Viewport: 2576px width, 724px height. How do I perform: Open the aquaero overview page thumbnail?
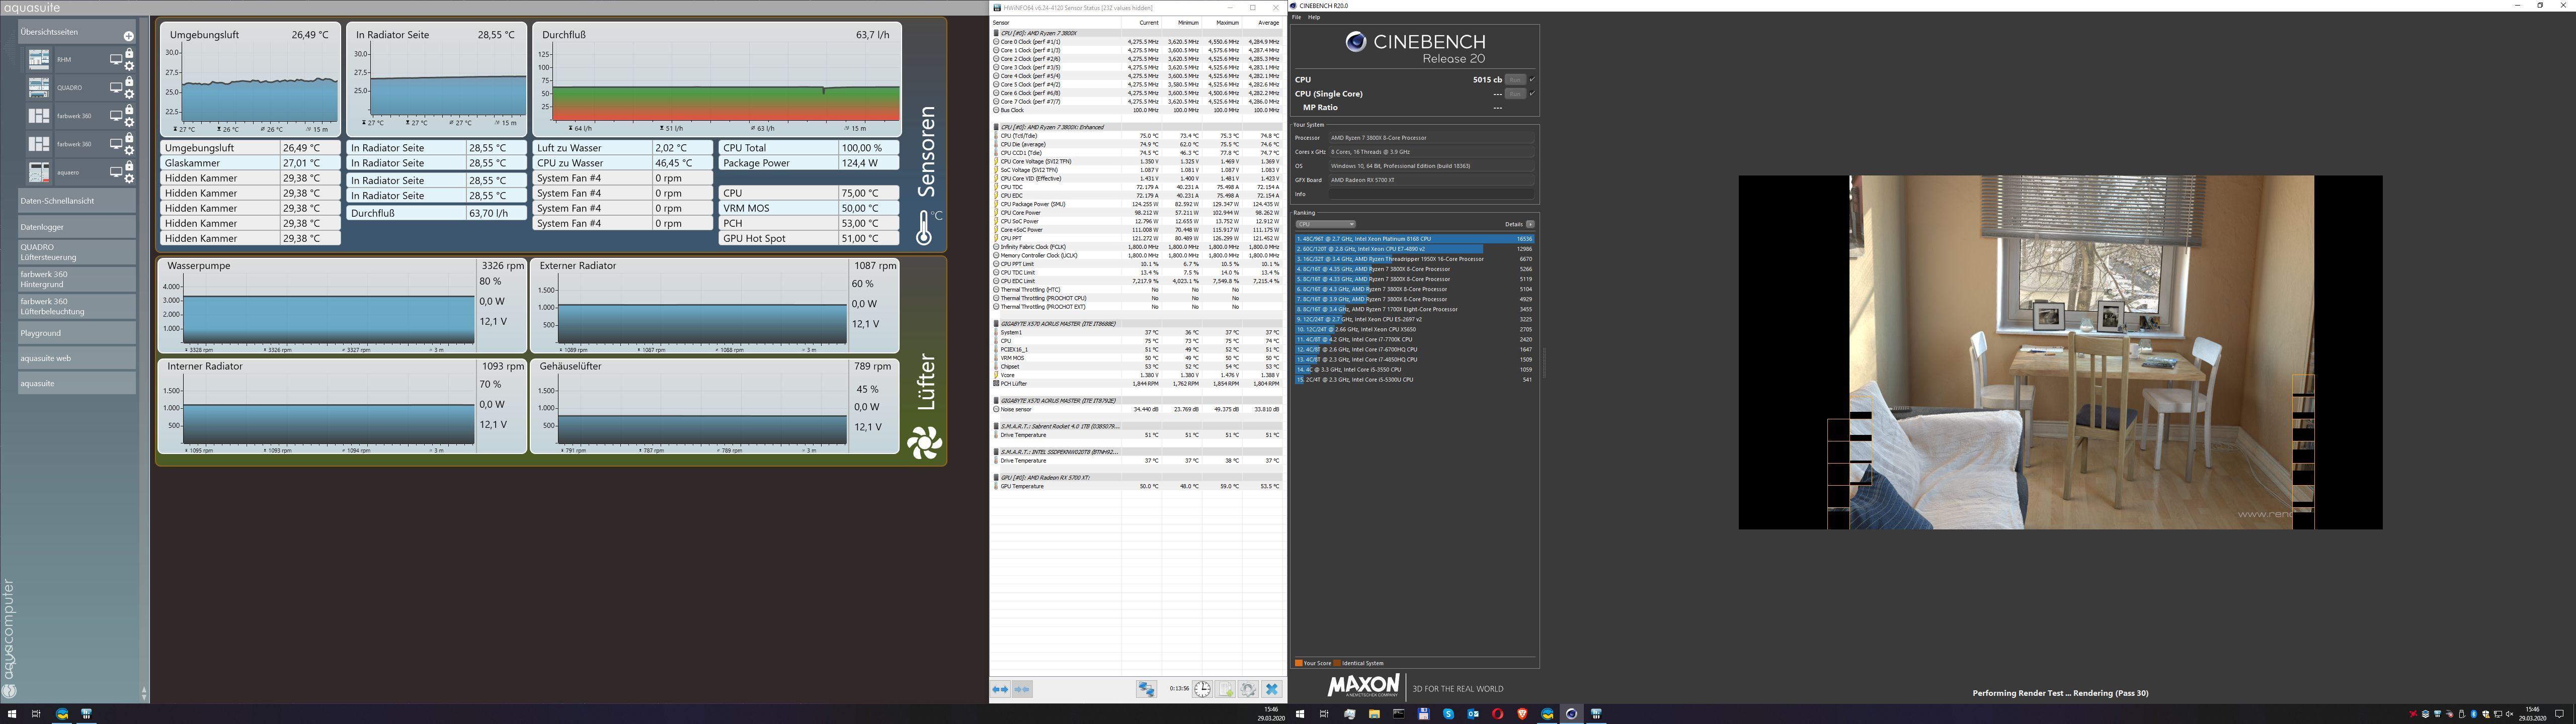[39, 172]
